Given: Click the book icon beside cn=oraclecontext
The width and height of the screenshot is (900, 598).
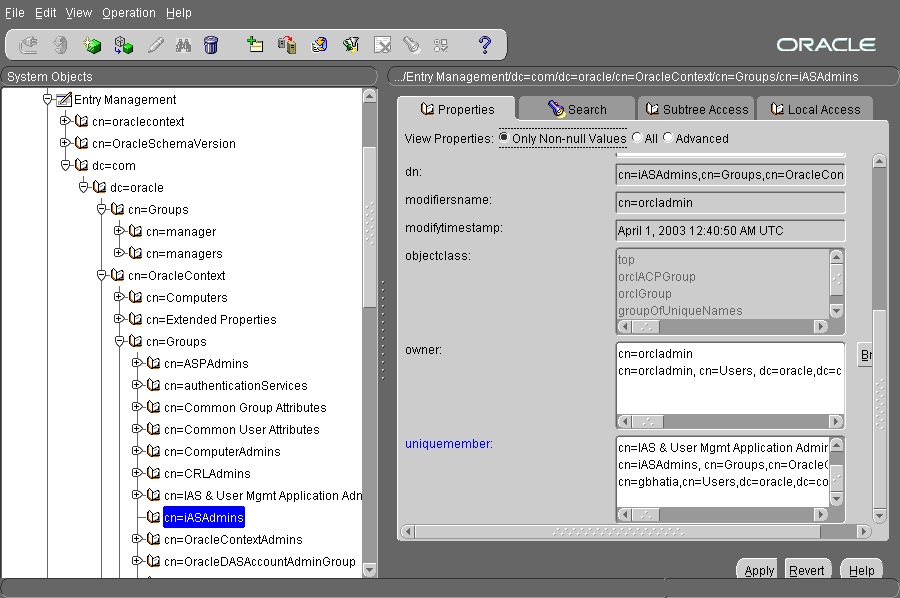Looking at the screenshot, I should coord(82,121).
